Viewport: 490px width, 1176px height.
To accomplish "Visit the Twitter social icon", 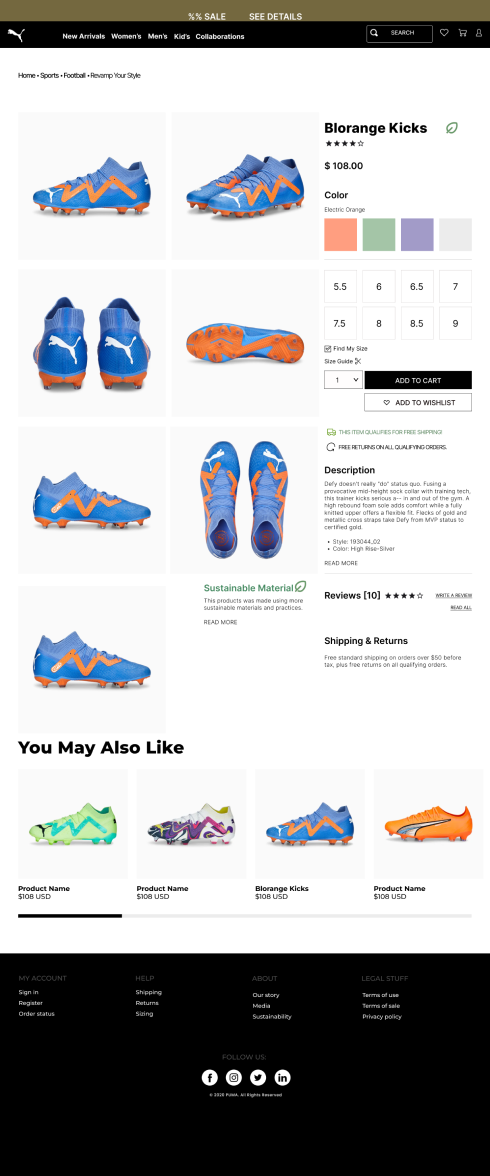I will coord(258,1078).
